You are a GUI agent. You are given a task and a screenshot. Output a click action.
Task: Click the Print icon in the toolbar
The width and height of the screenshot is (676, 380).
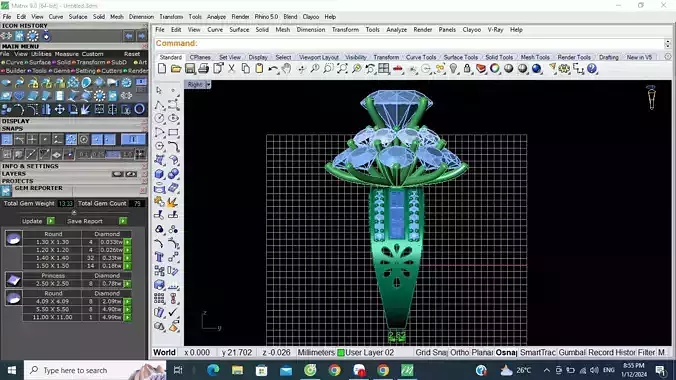coord(203,69)
